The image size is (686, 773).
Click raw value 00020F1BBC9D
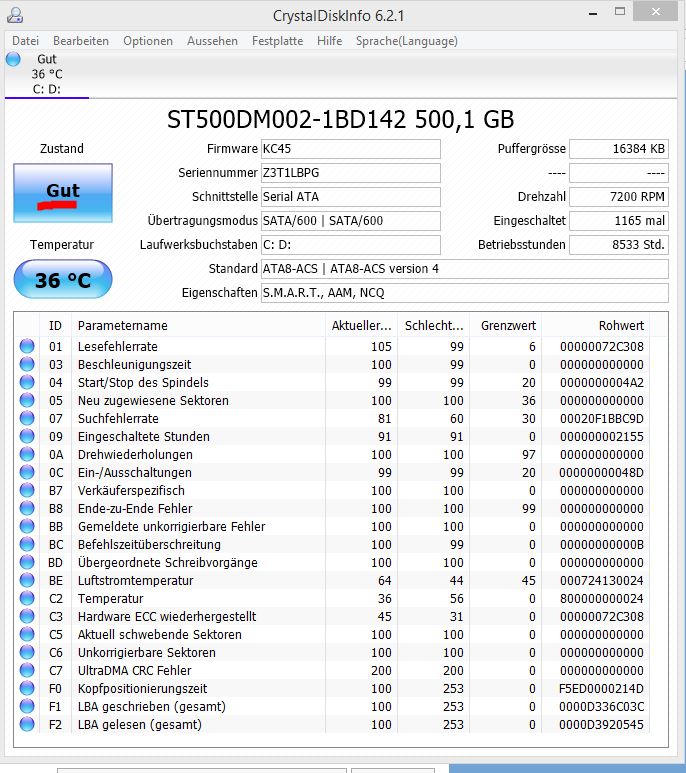coord(601,419)
